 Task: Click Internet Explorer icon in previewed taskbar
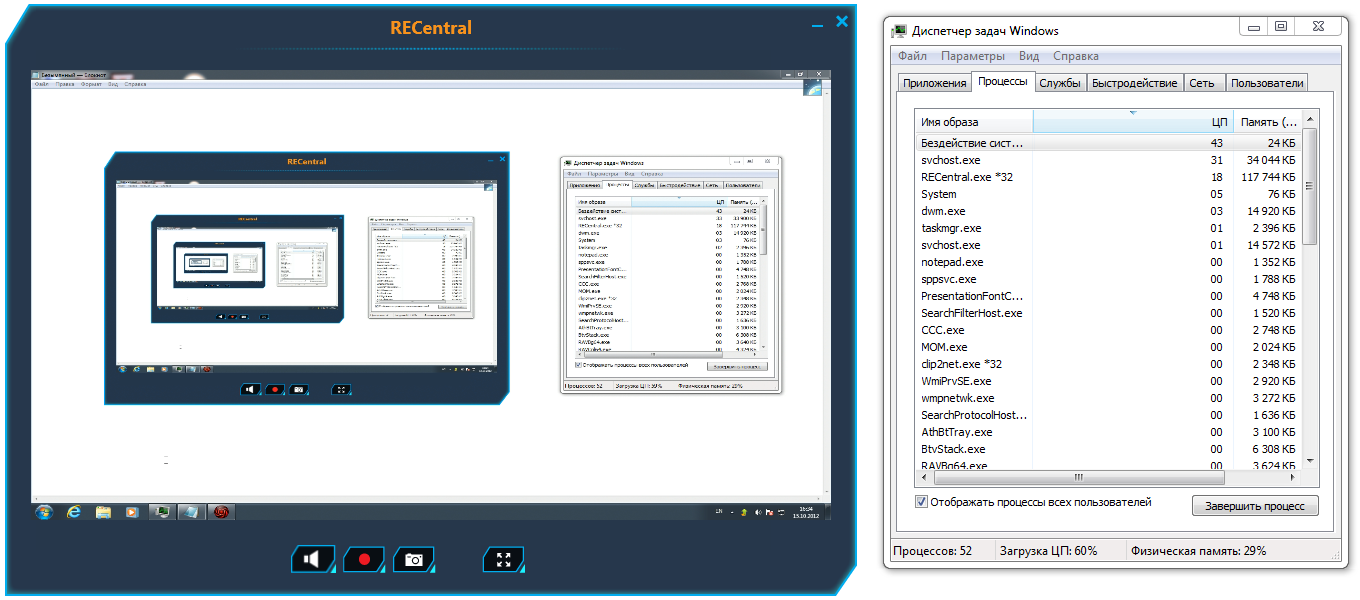(x=74, y=512)
